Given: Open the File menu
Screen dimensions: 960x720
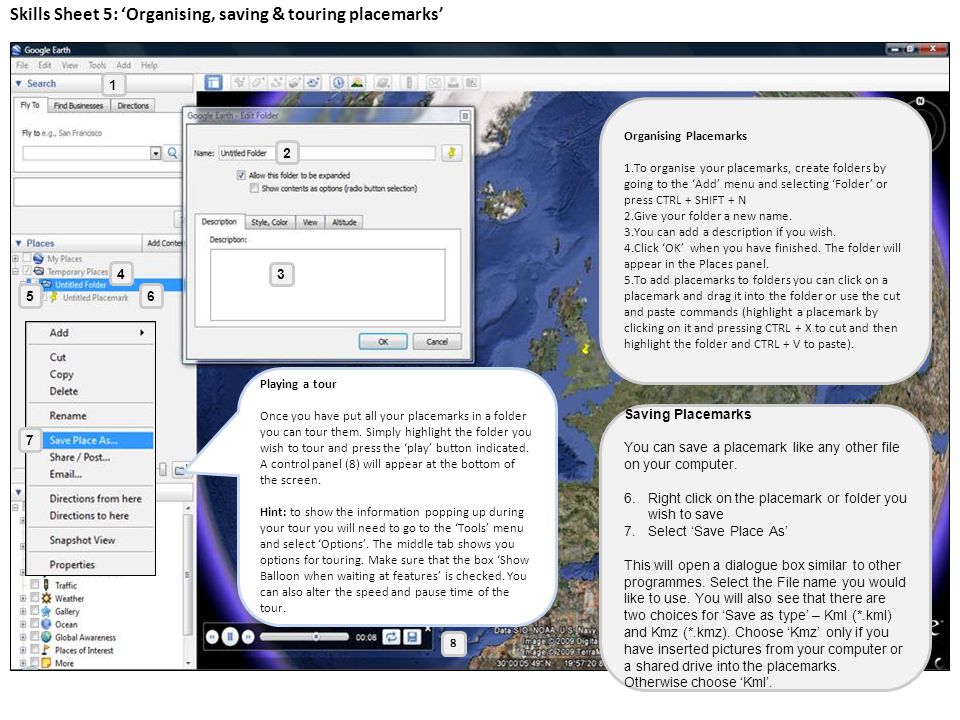Looking at the screenshot, I should [22, 65].
